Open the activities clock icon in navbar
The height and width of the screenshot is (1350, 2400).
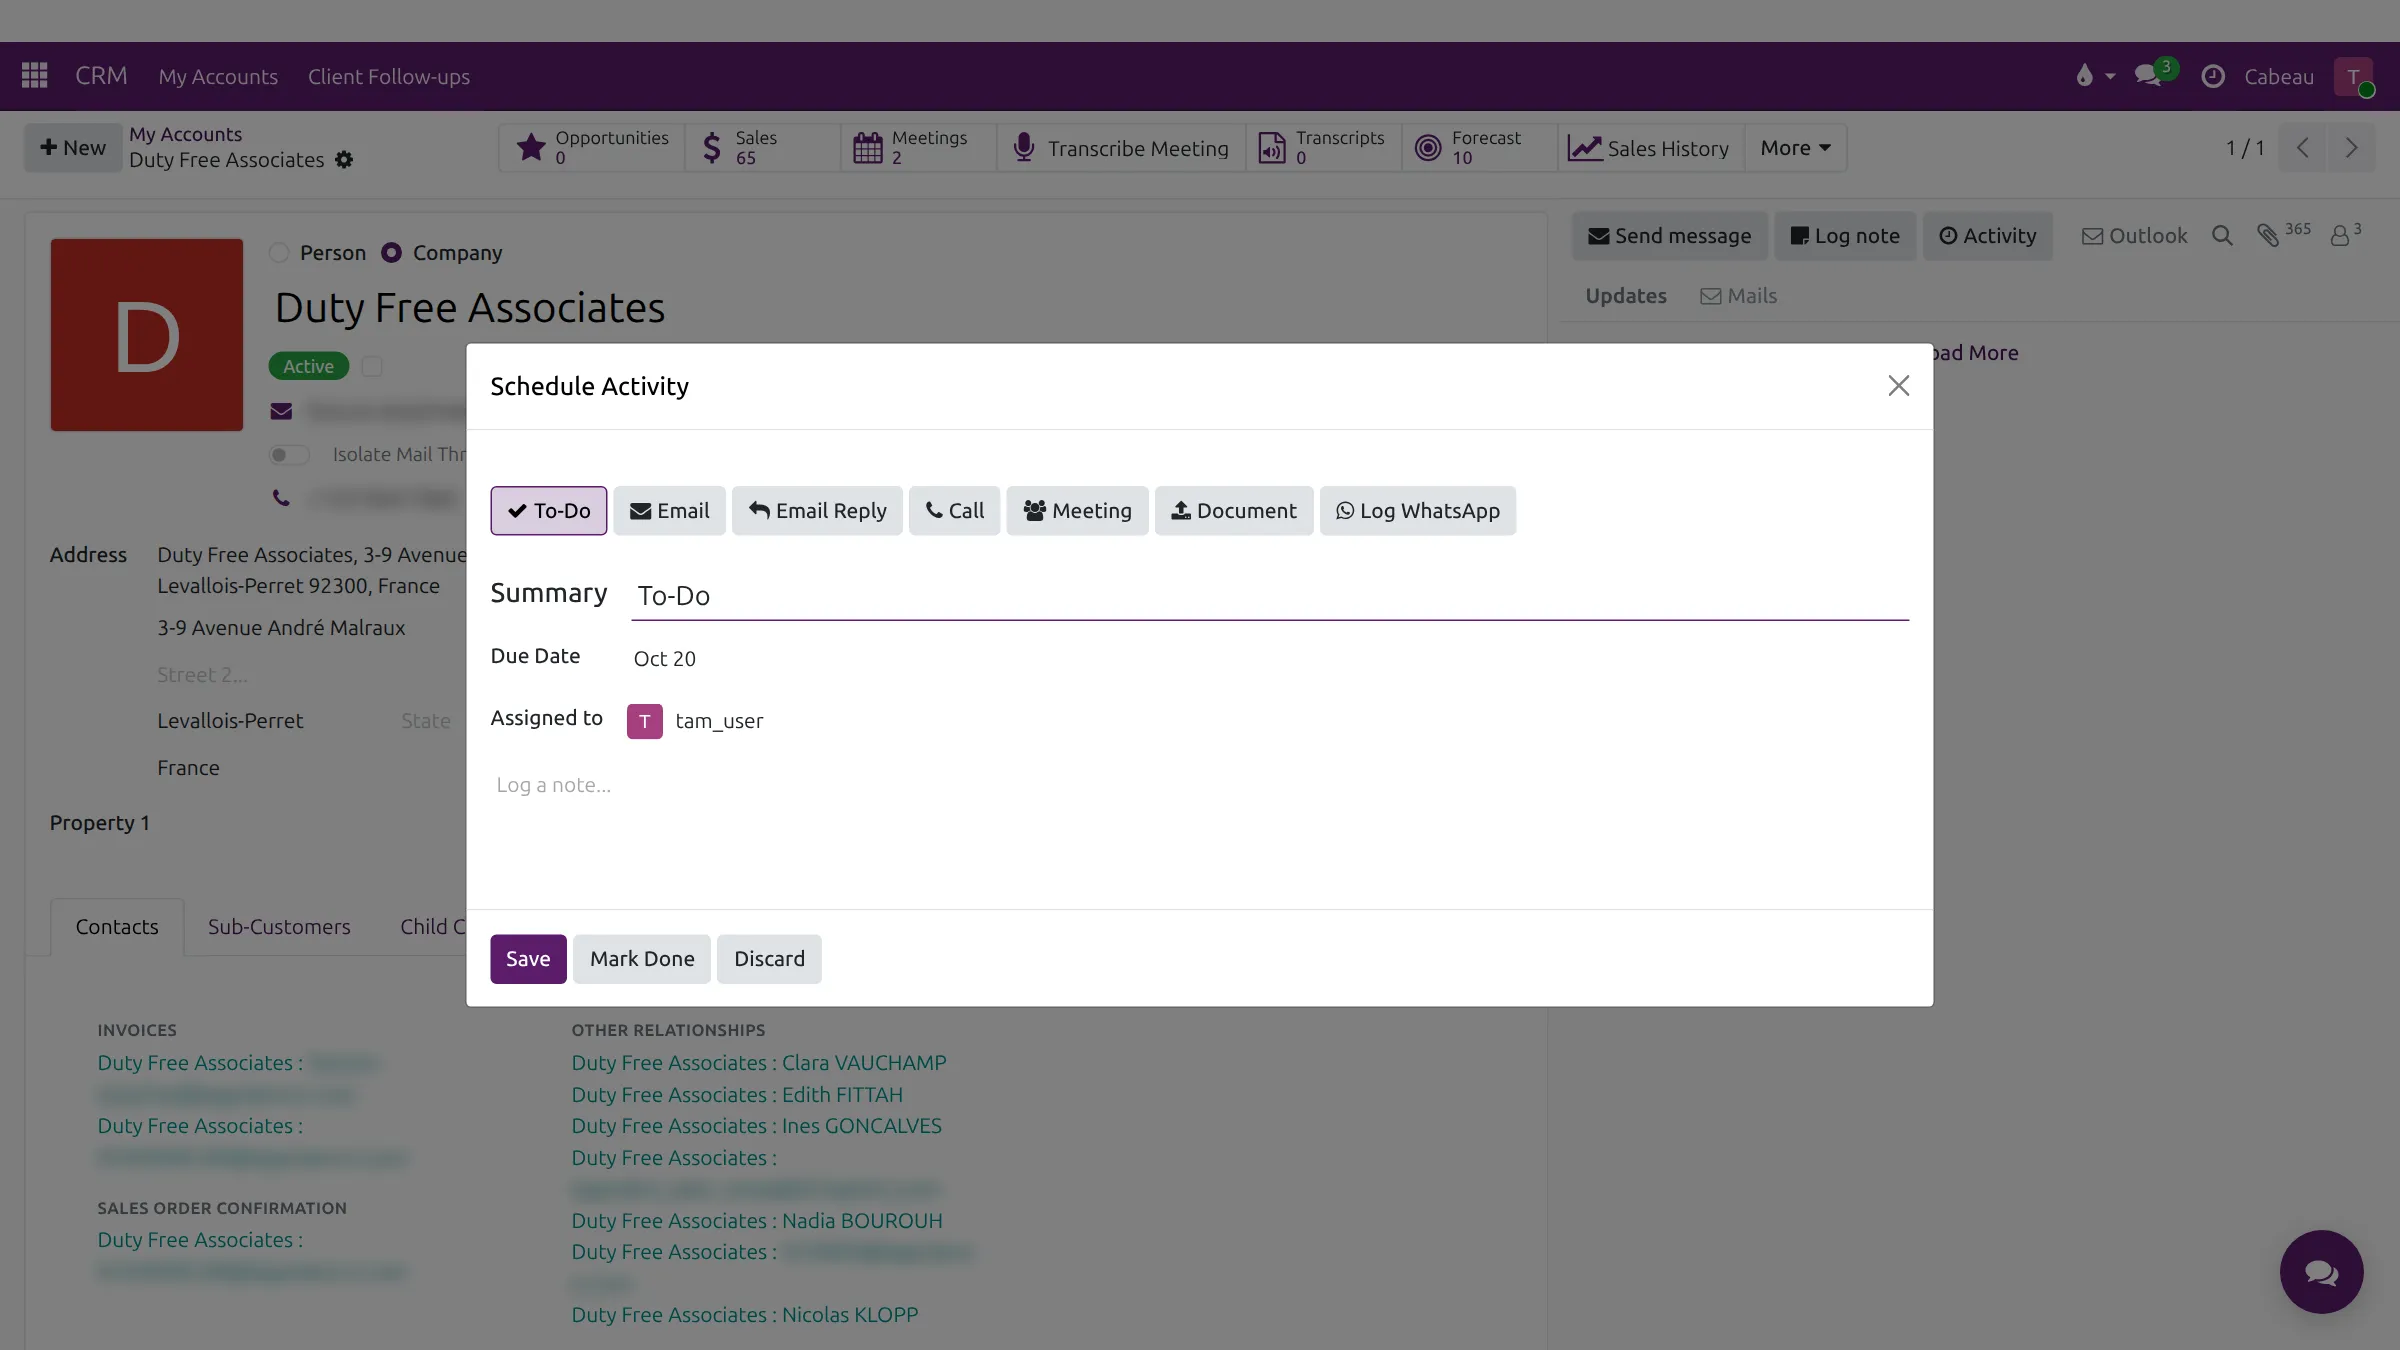pos(2213,76)
